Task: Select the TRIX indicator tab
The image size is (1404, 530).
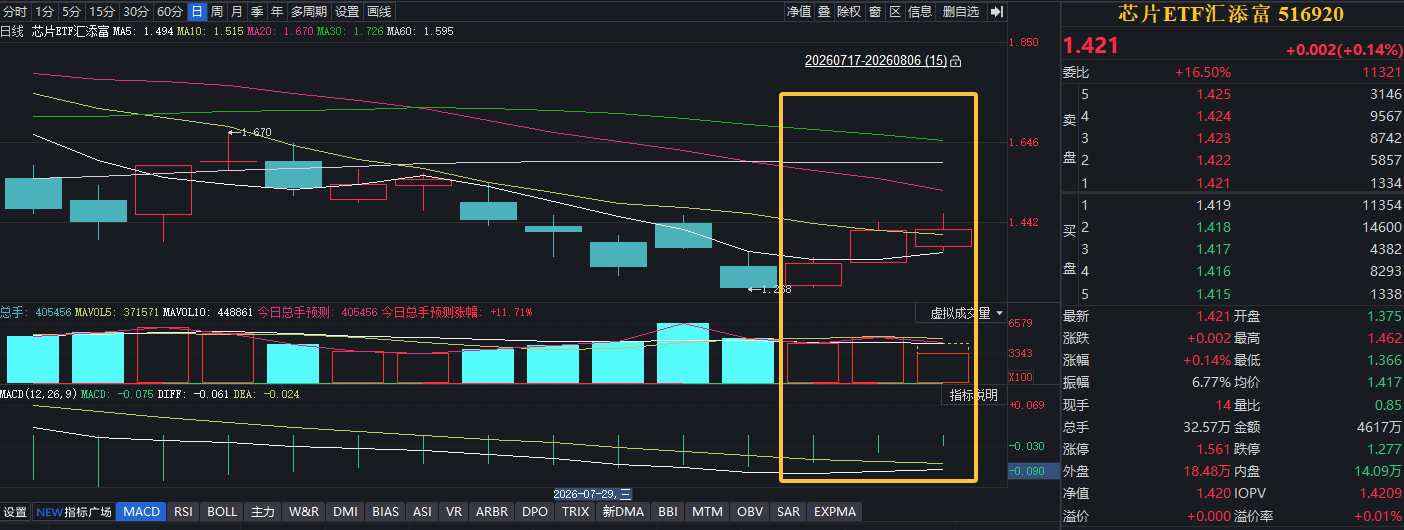Action: (x=576, y=512)
